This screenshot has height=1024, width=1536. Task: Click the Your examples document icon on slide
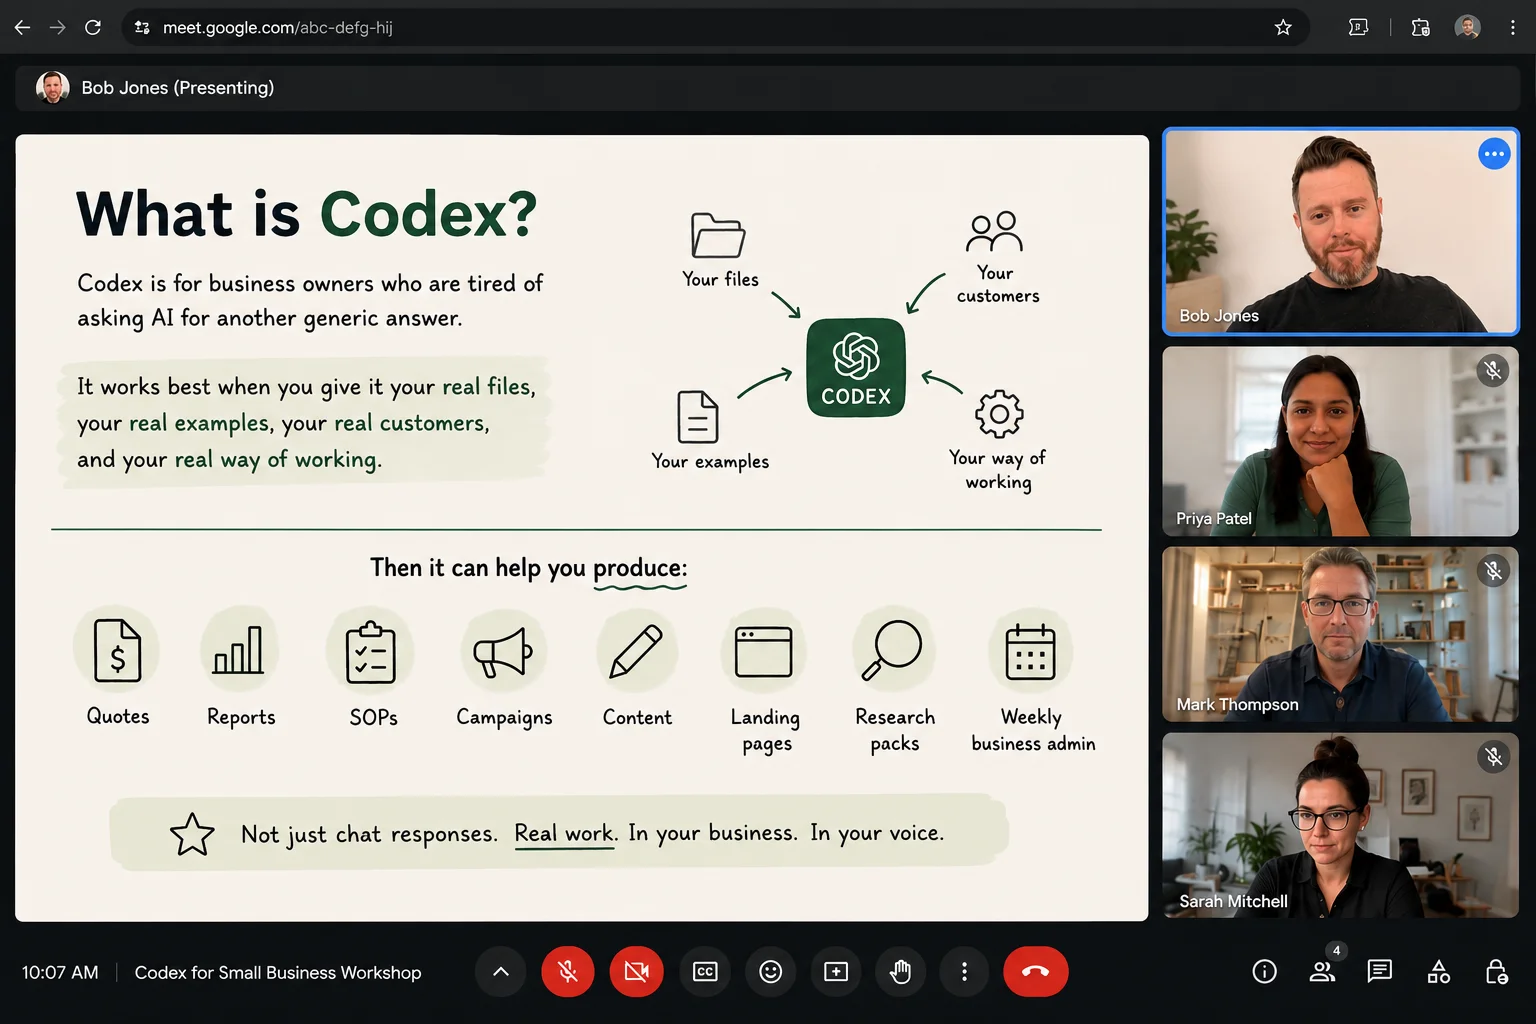(698, 416)
